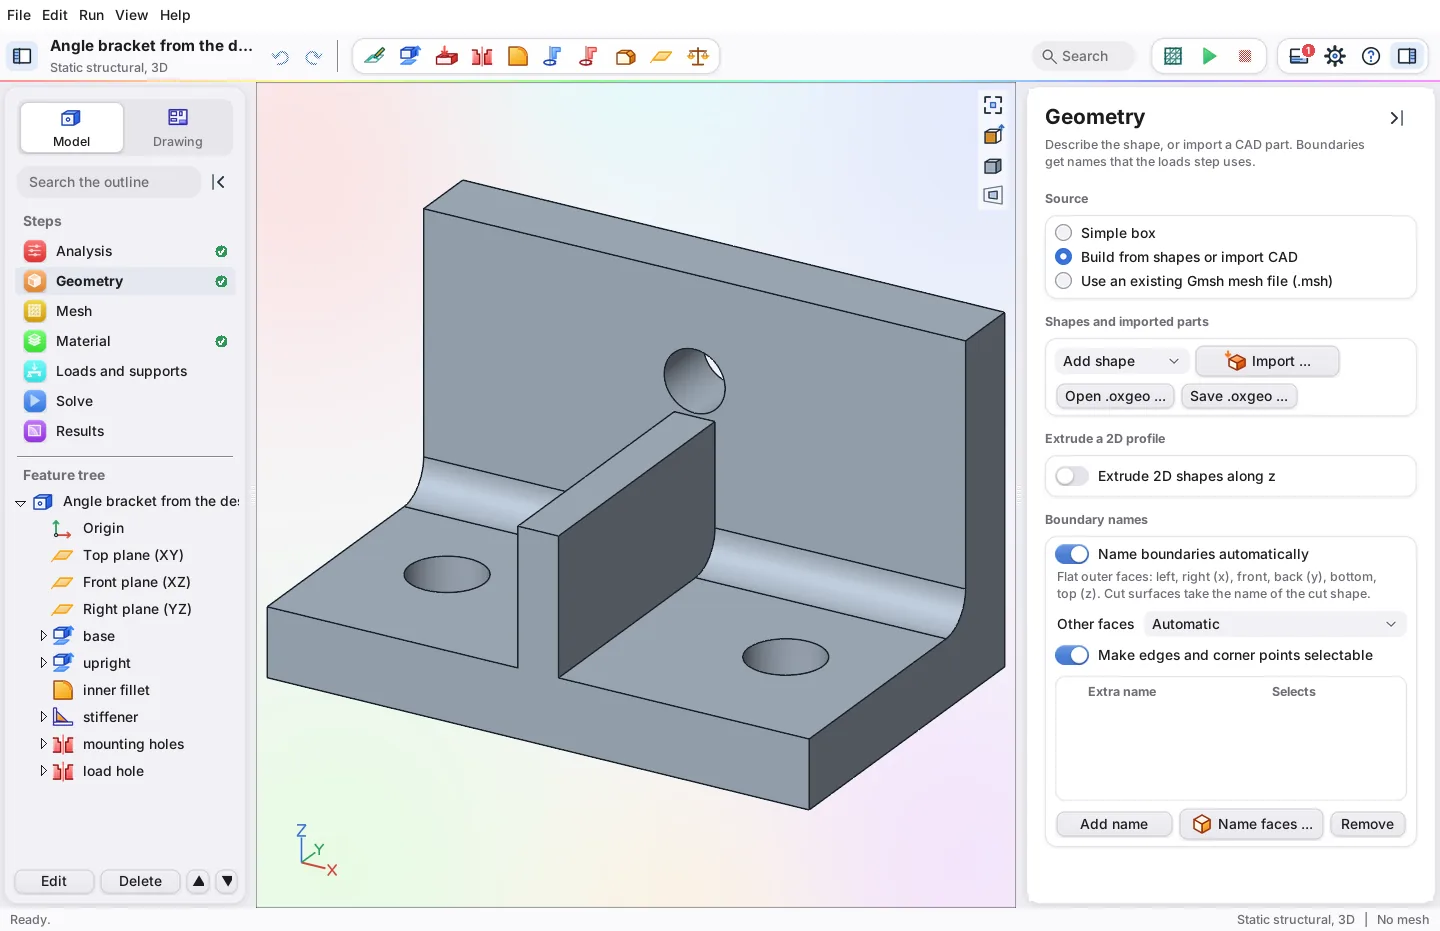Click the undo arrow
This screenshot has width=1440, height=931.
click(x=281, y=57)
